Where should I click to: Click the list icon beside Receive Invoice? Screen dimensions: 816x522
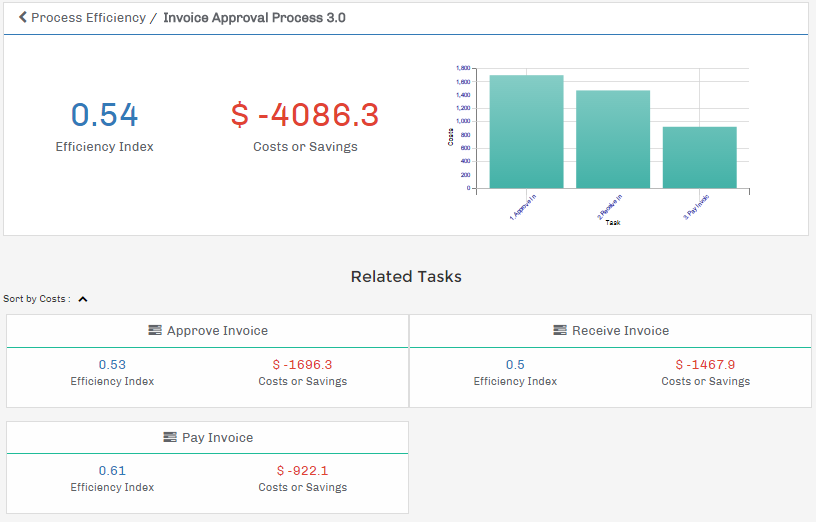pos(560,330)
